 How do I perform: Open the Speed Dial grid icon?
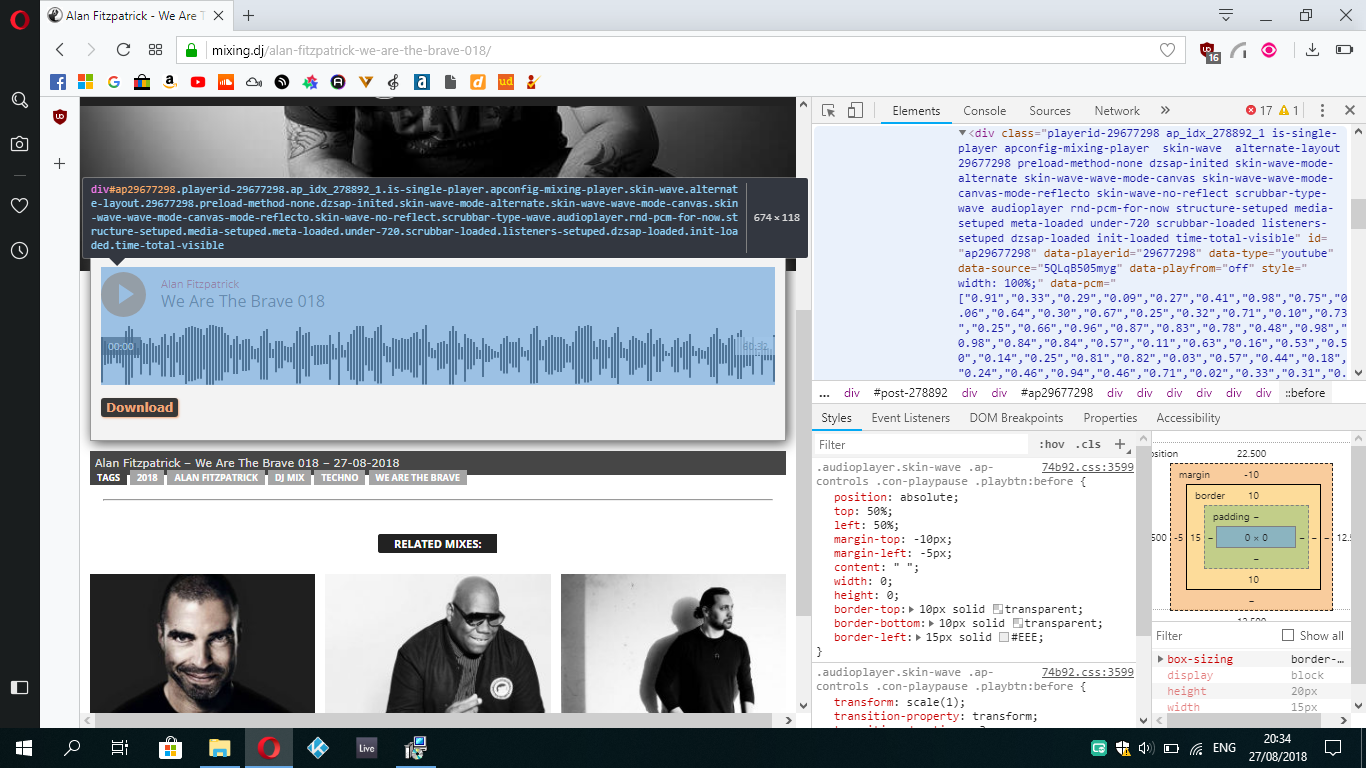coord(155,50)
